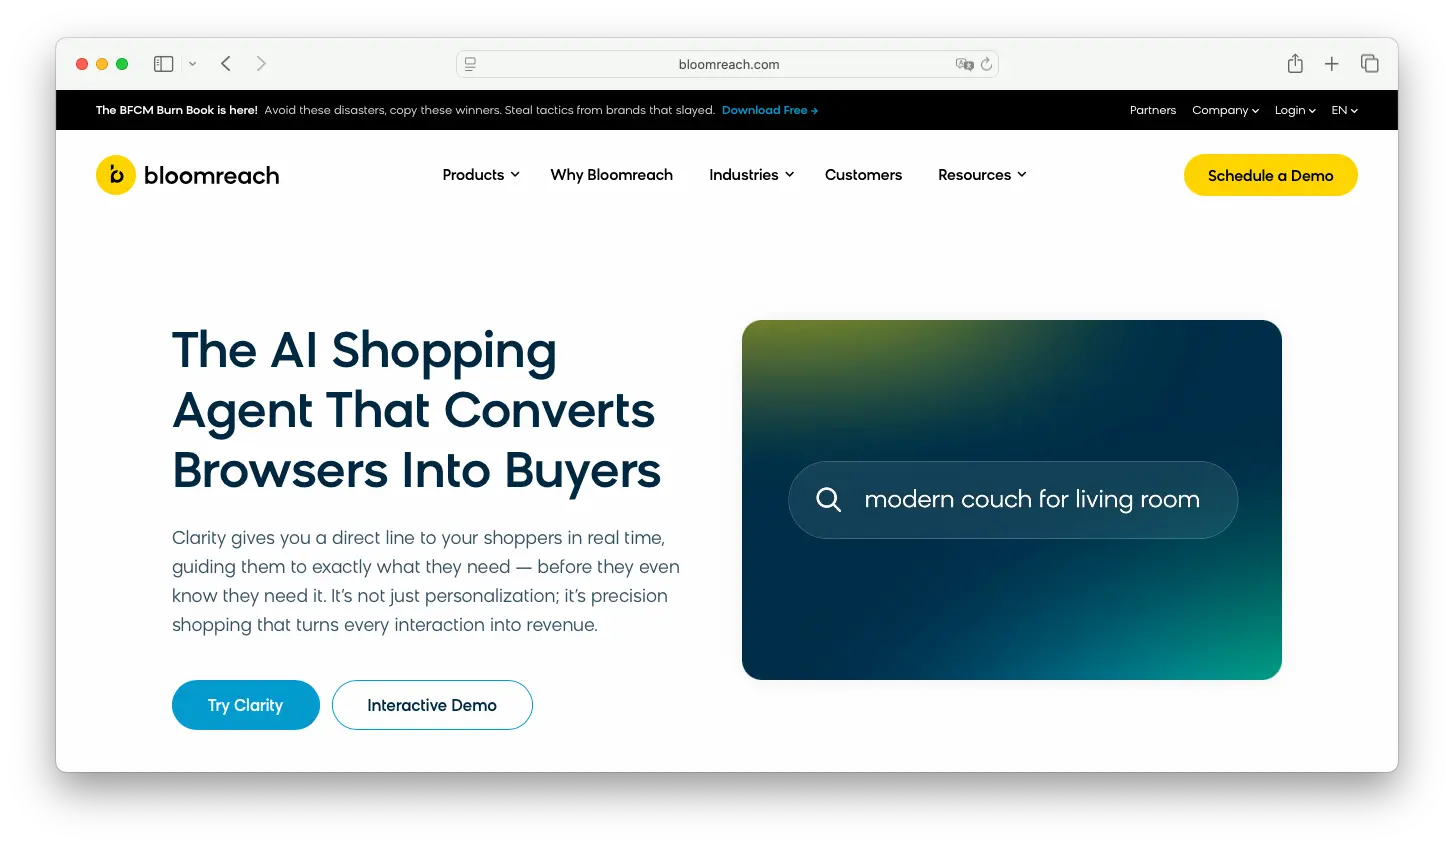Image resolution: width=1454 pixels, height=846 pixels.
Task: Open the Why Bloomreach page
Action: pyautogui.click(x=611, y=175)
